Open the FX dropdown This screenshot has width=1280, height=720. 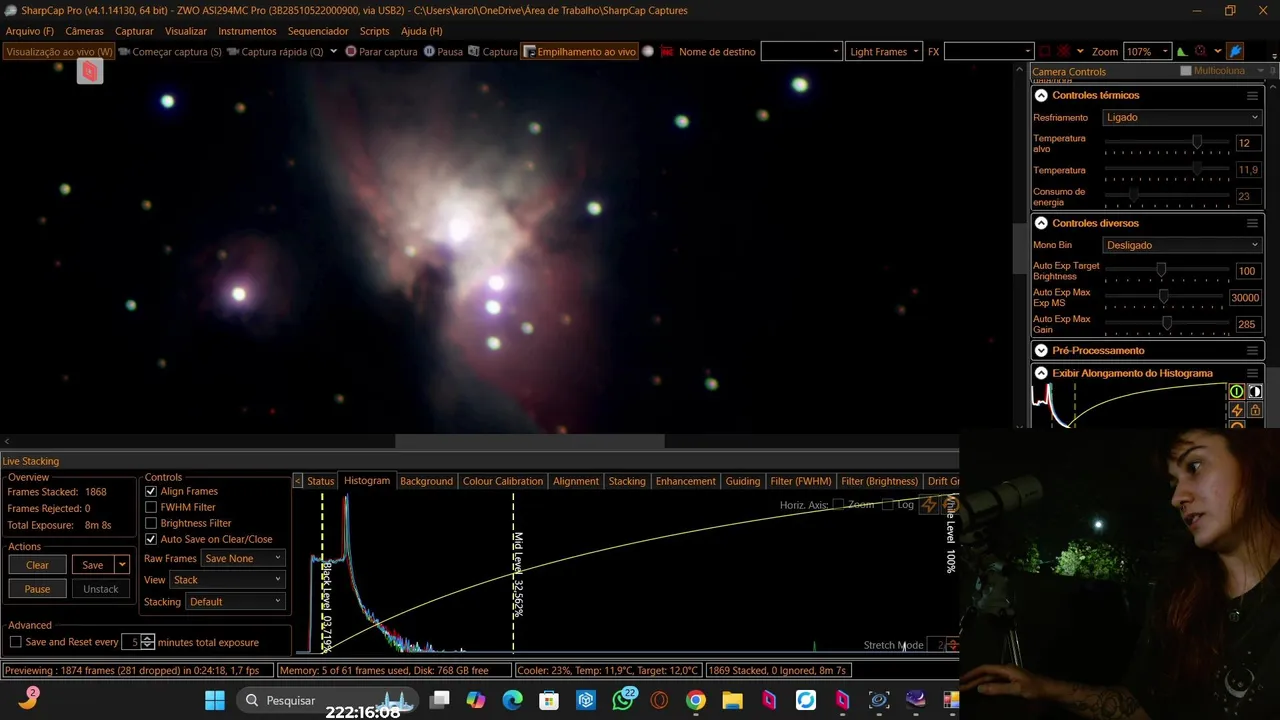[x=988, y=52]
